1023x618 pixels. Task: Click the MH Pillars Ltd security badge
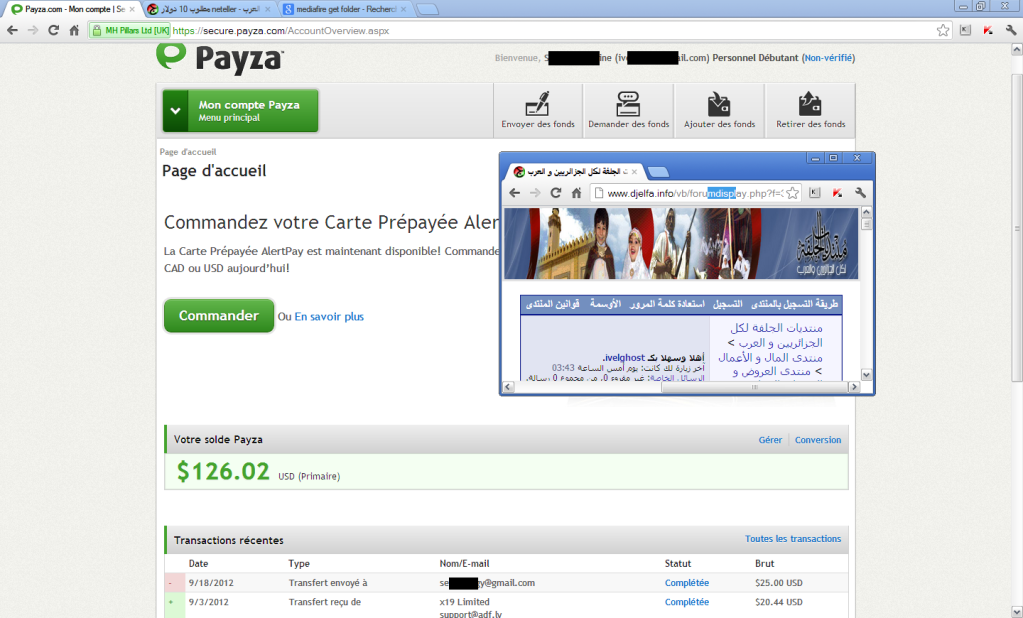coord(130,31)
